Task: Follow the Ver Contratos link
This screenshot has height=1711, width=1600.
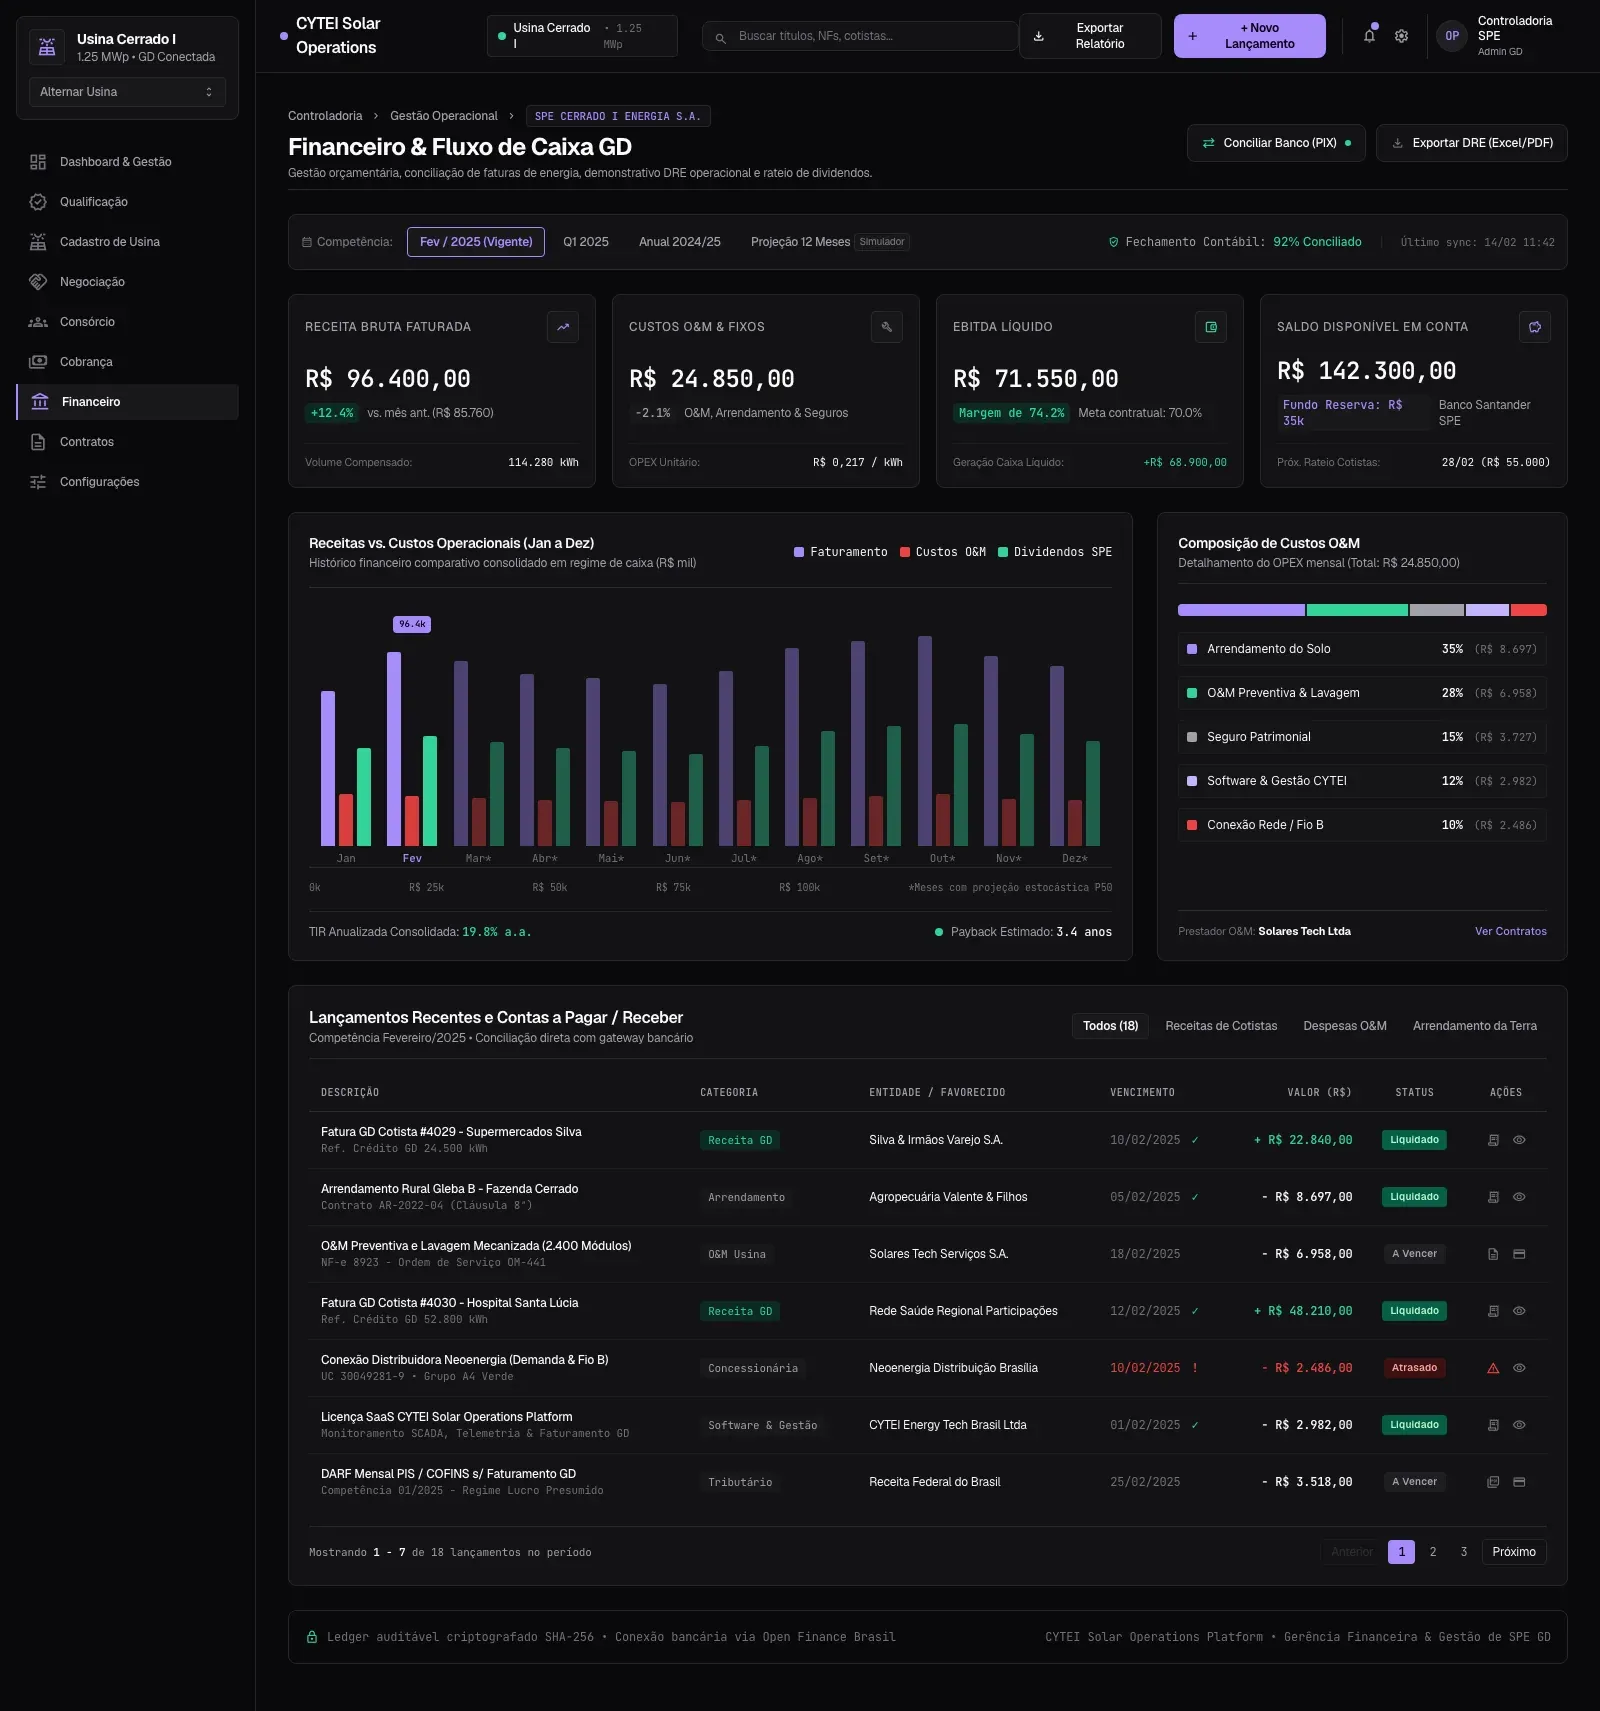Action: (1510, 932)
